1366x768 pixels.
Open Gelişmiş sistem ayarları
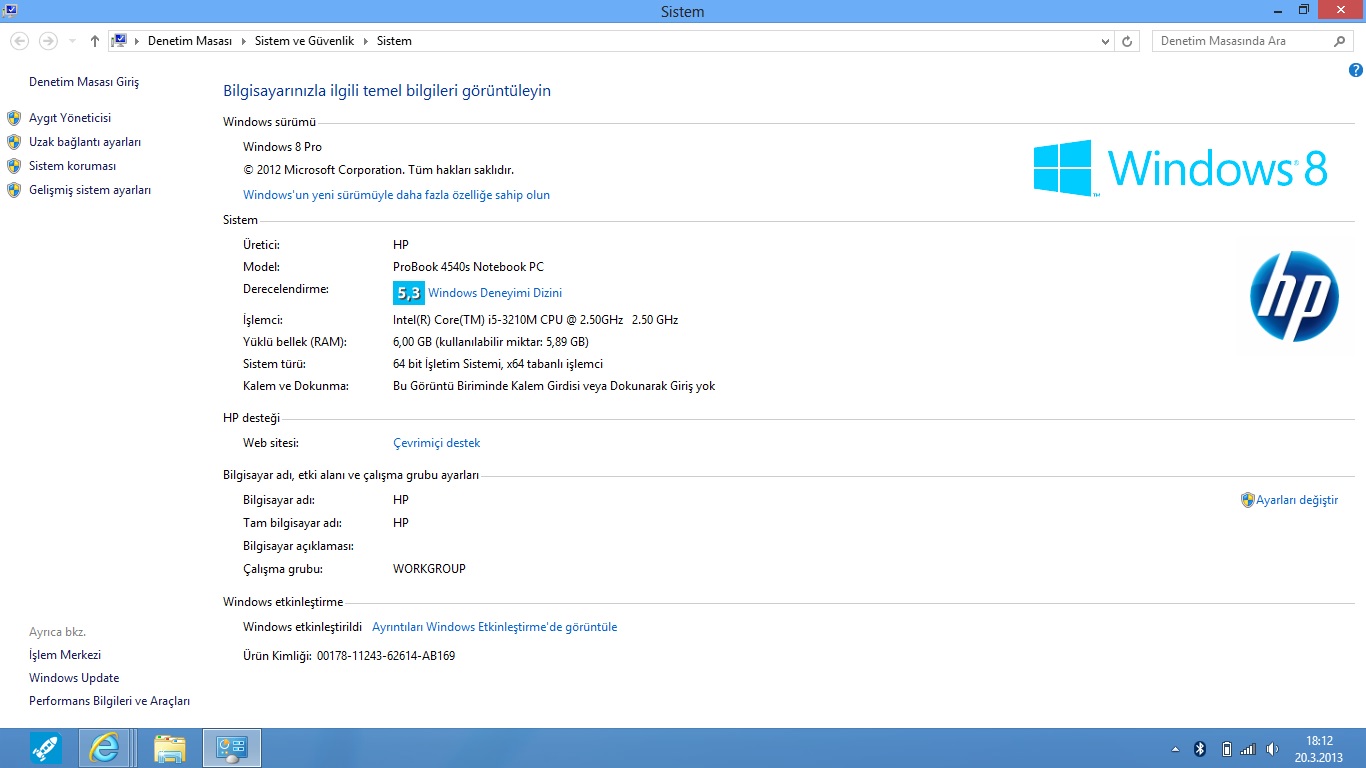[x=90, y=190]
